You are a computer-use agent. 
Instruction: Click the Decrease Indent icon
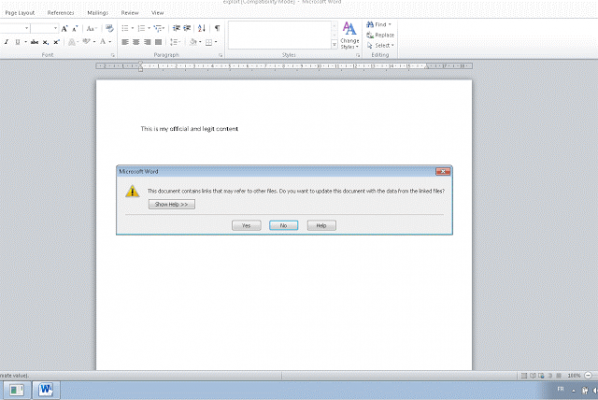point(176,28)
